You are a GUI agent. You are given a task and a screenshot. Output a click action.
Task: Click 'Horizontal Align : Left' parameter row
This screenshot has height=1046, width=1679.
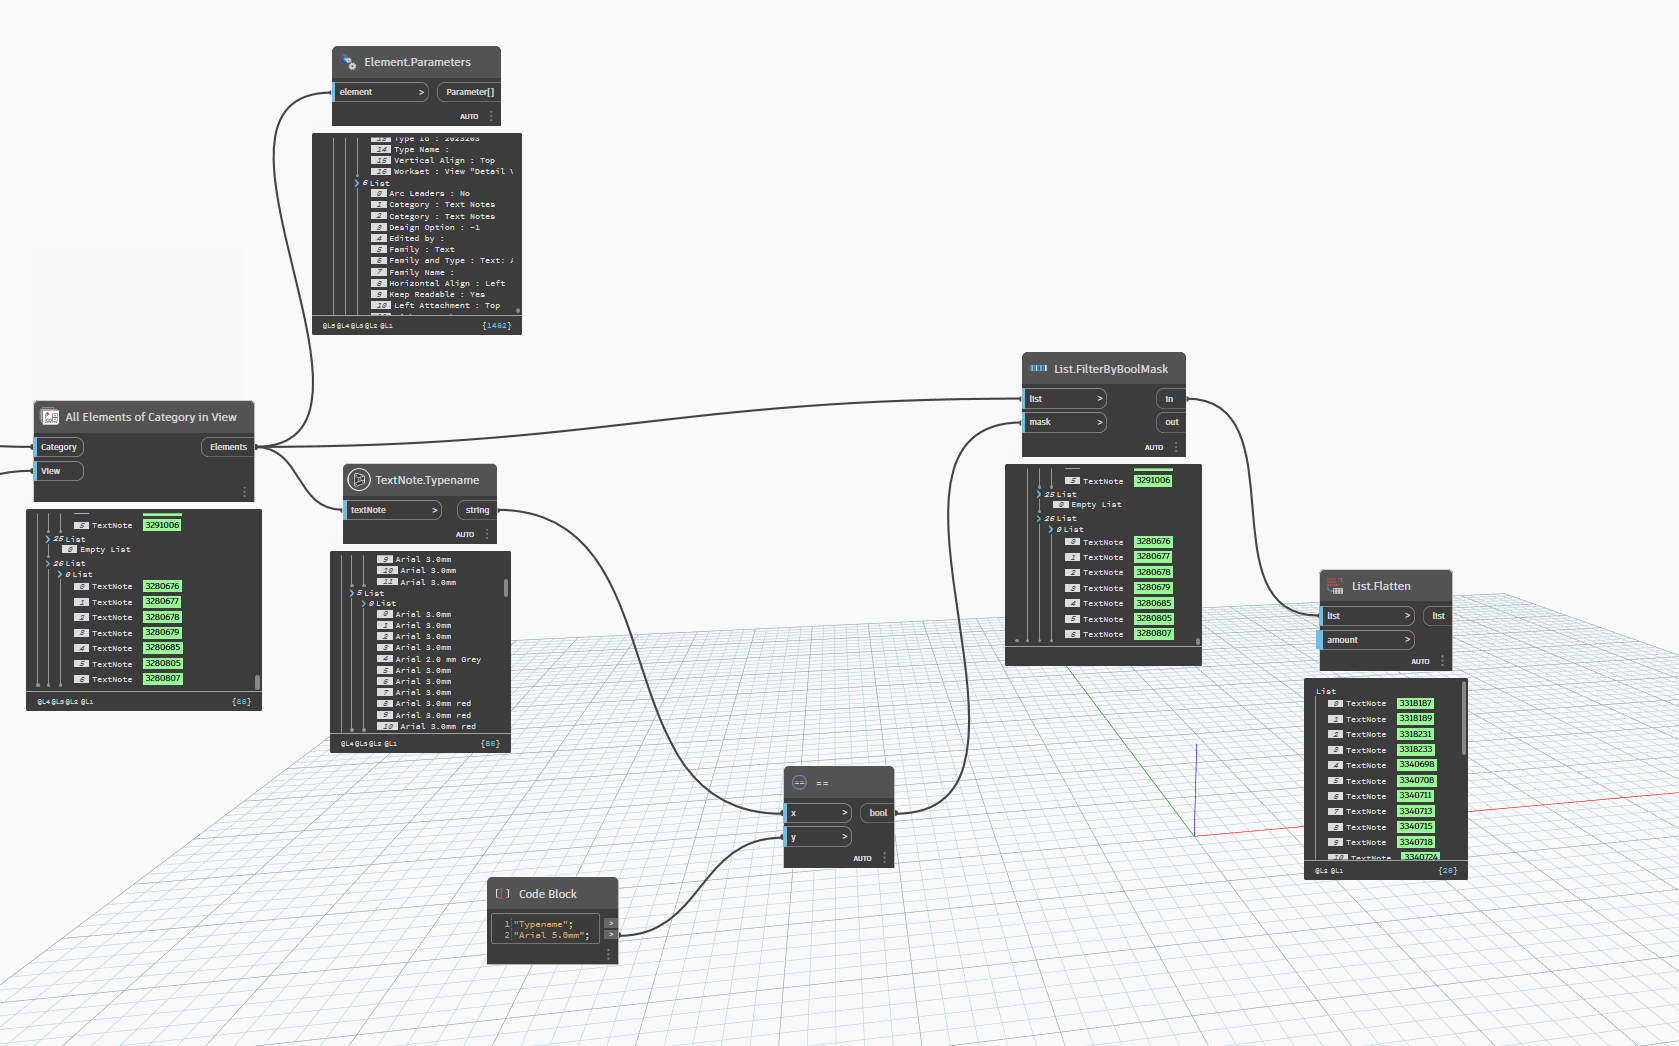click(439, 283)
